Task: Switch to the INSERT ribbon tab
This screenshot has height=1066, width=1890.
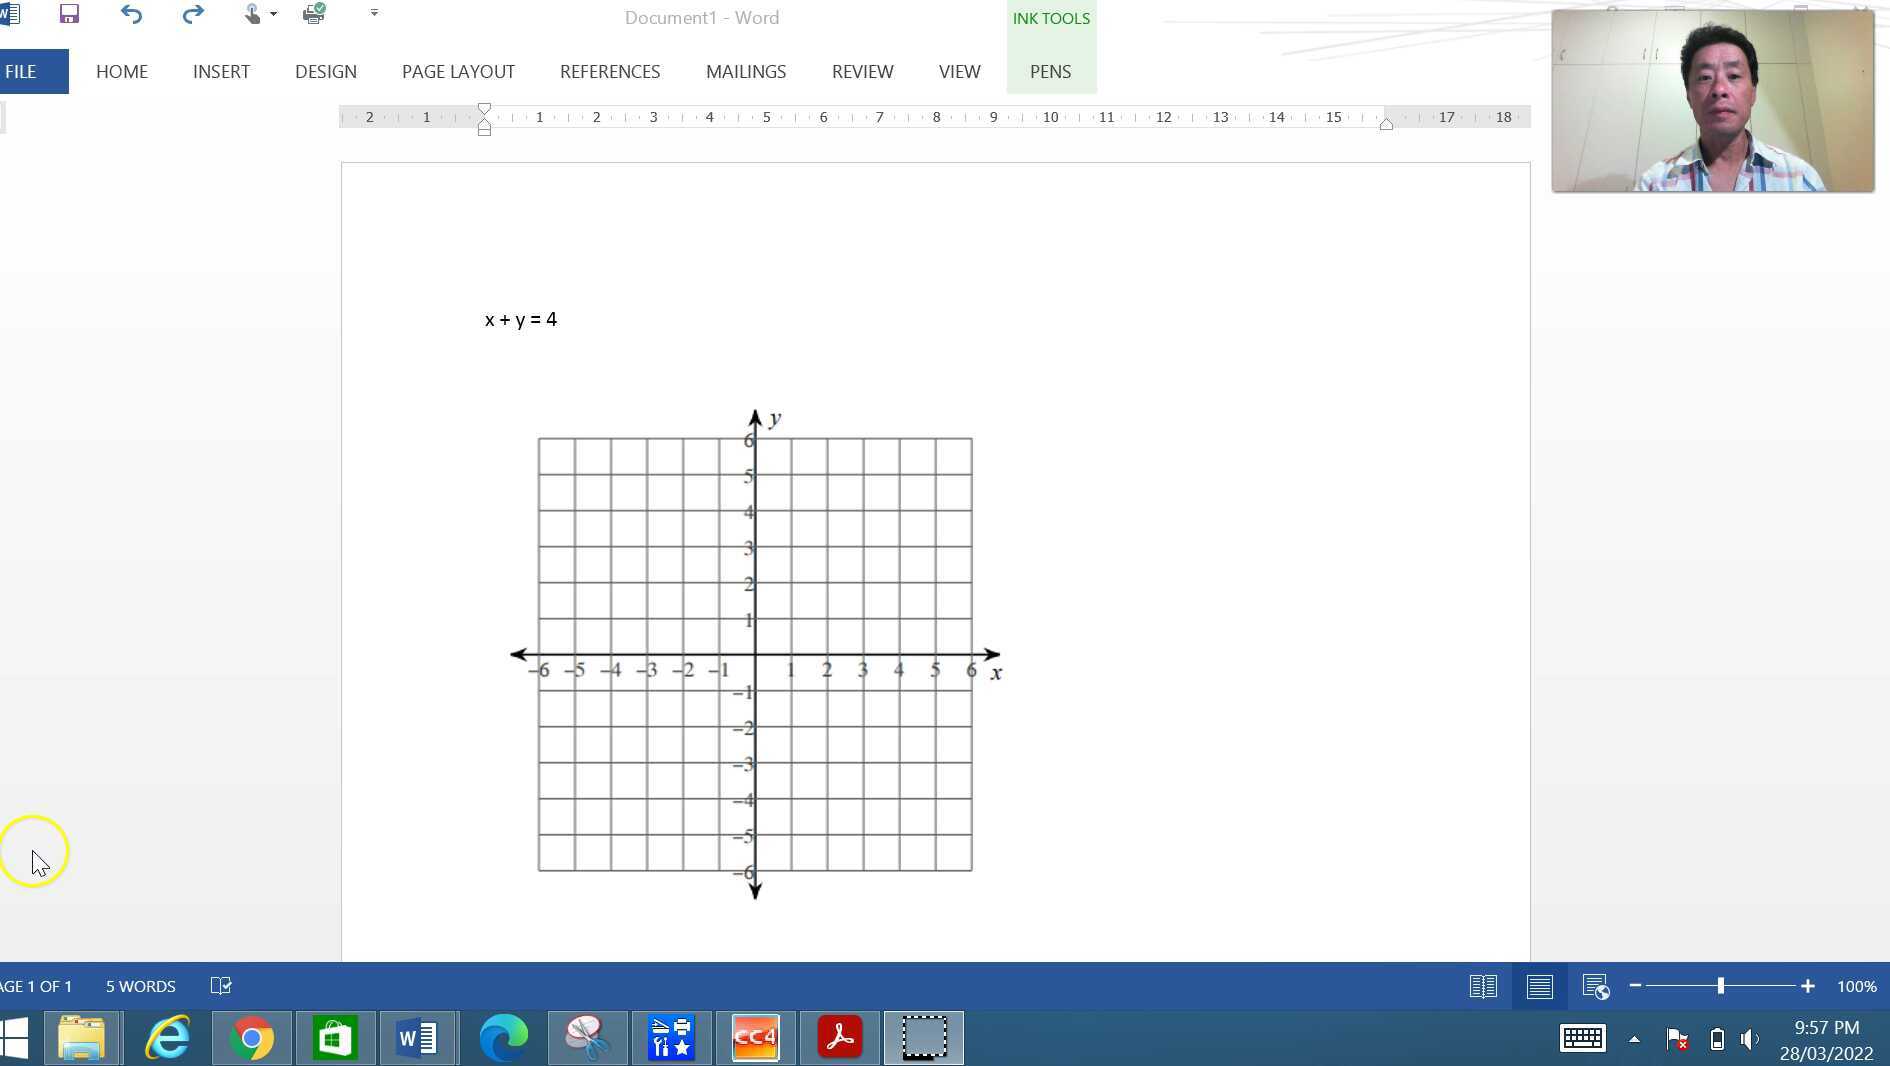Action: 221,71
